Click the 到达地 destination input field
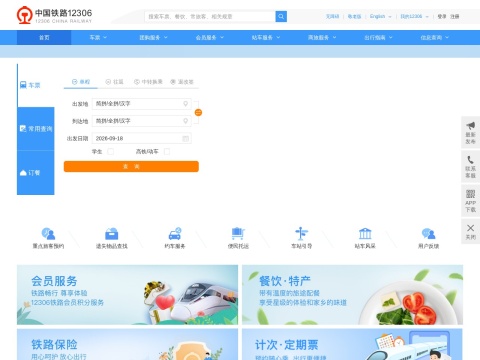Screen dimensions: 480x360 point(141,121)
